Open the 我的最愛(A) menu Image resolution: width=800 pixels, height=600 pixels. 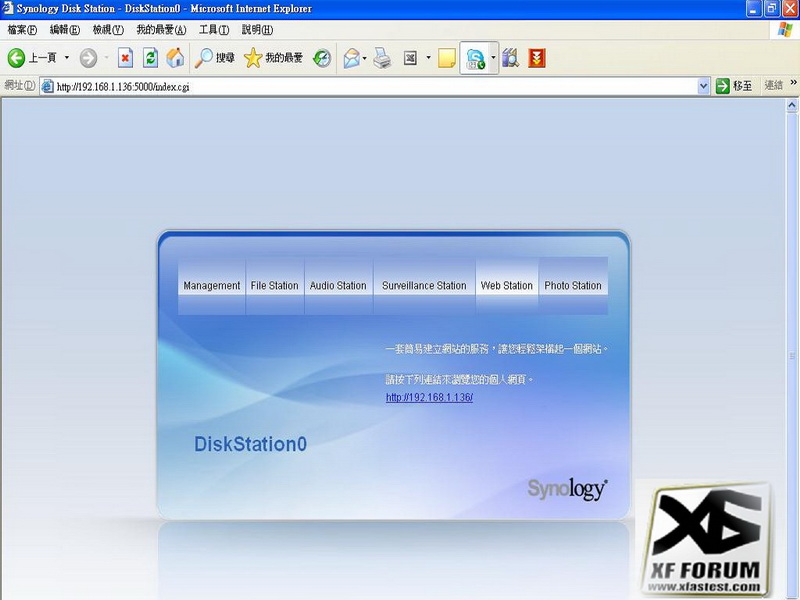[x=161, y=30]
